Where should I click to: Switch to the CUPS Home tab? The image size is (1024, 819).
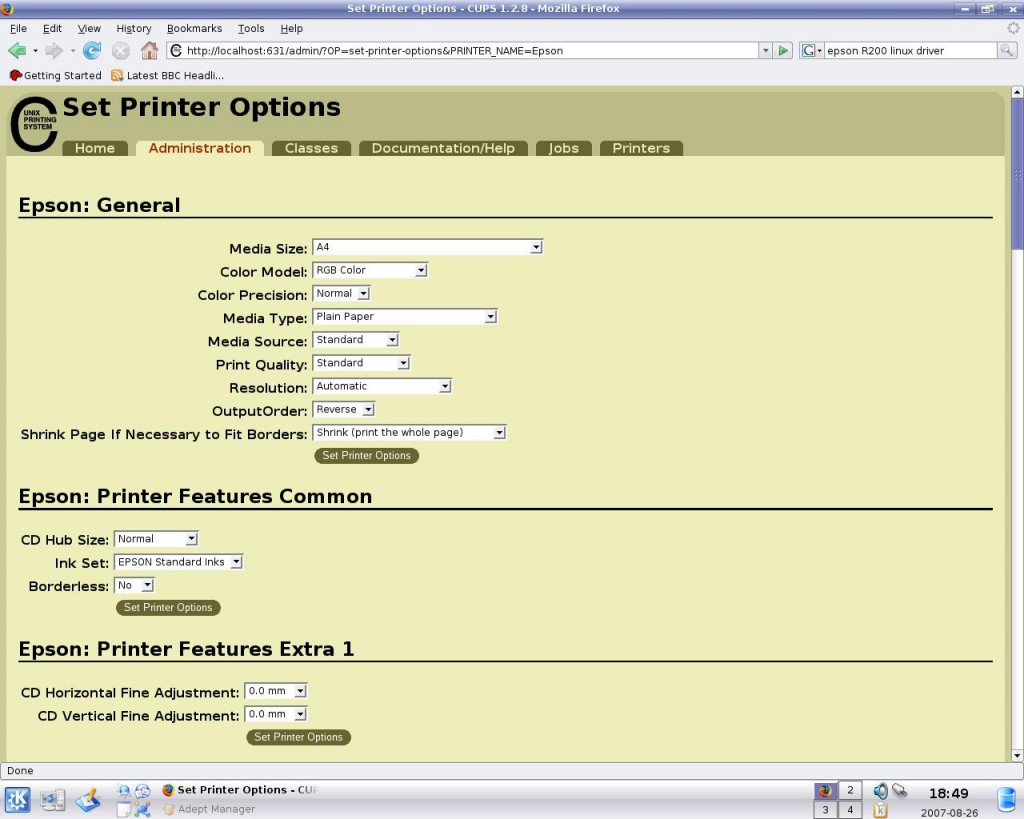click(x=95, y=148)
